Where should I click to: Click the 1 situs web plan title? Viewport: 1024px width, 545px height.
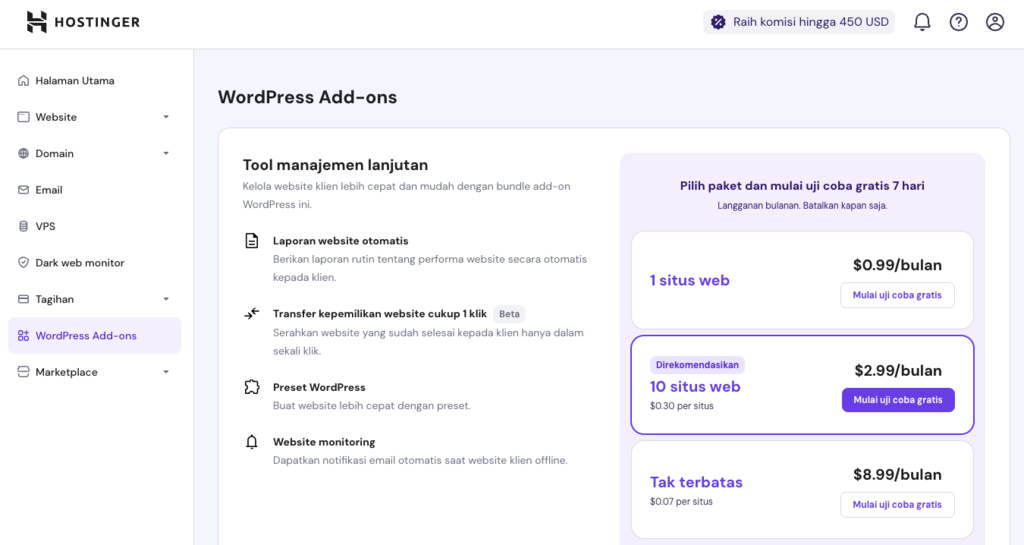pos(690,280)
